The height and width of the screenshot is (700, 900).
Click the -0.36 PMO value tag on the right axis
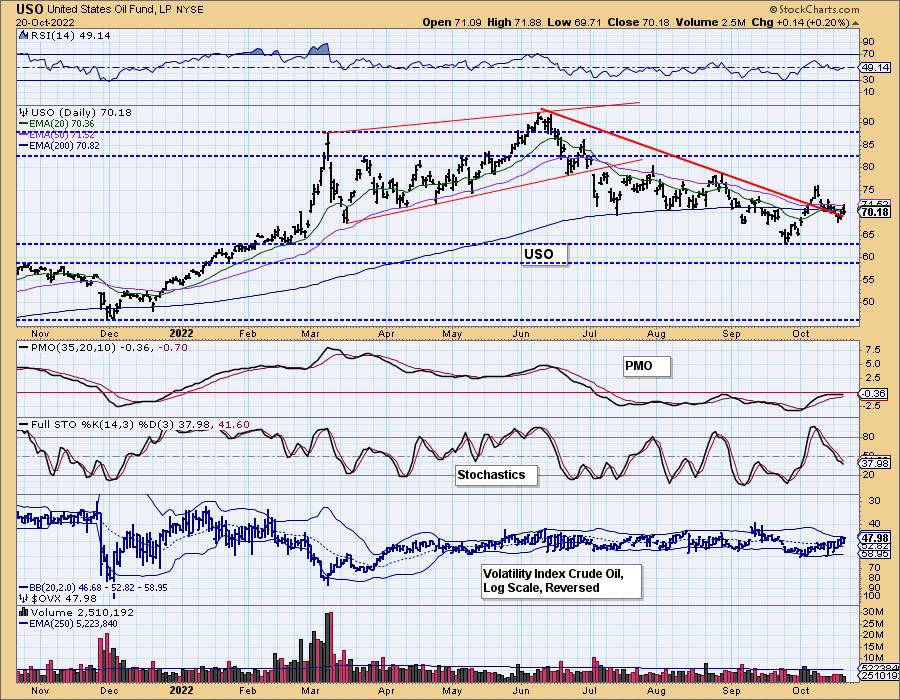(x=872, y=394)
